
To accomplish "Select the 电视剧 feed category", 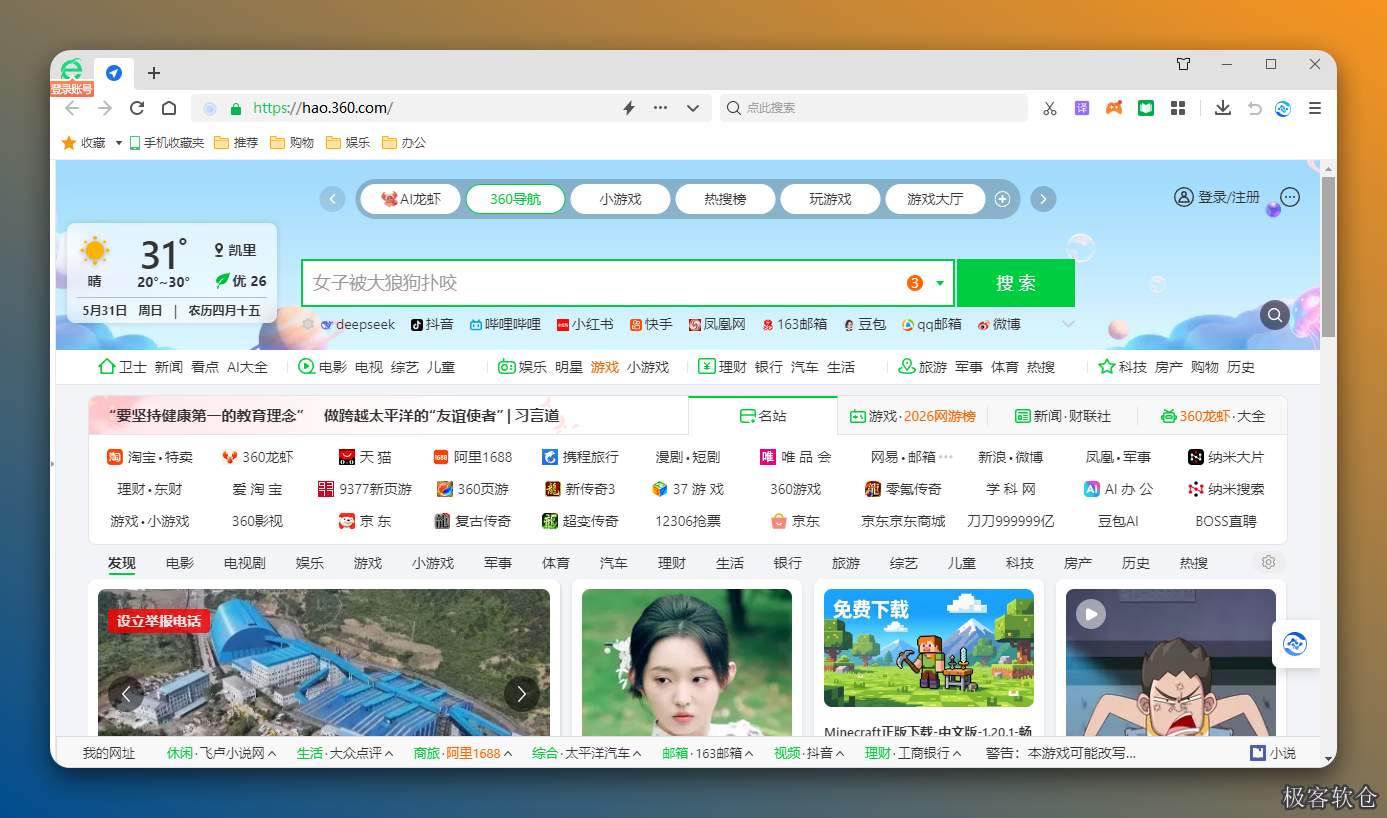I will [245, 563].
